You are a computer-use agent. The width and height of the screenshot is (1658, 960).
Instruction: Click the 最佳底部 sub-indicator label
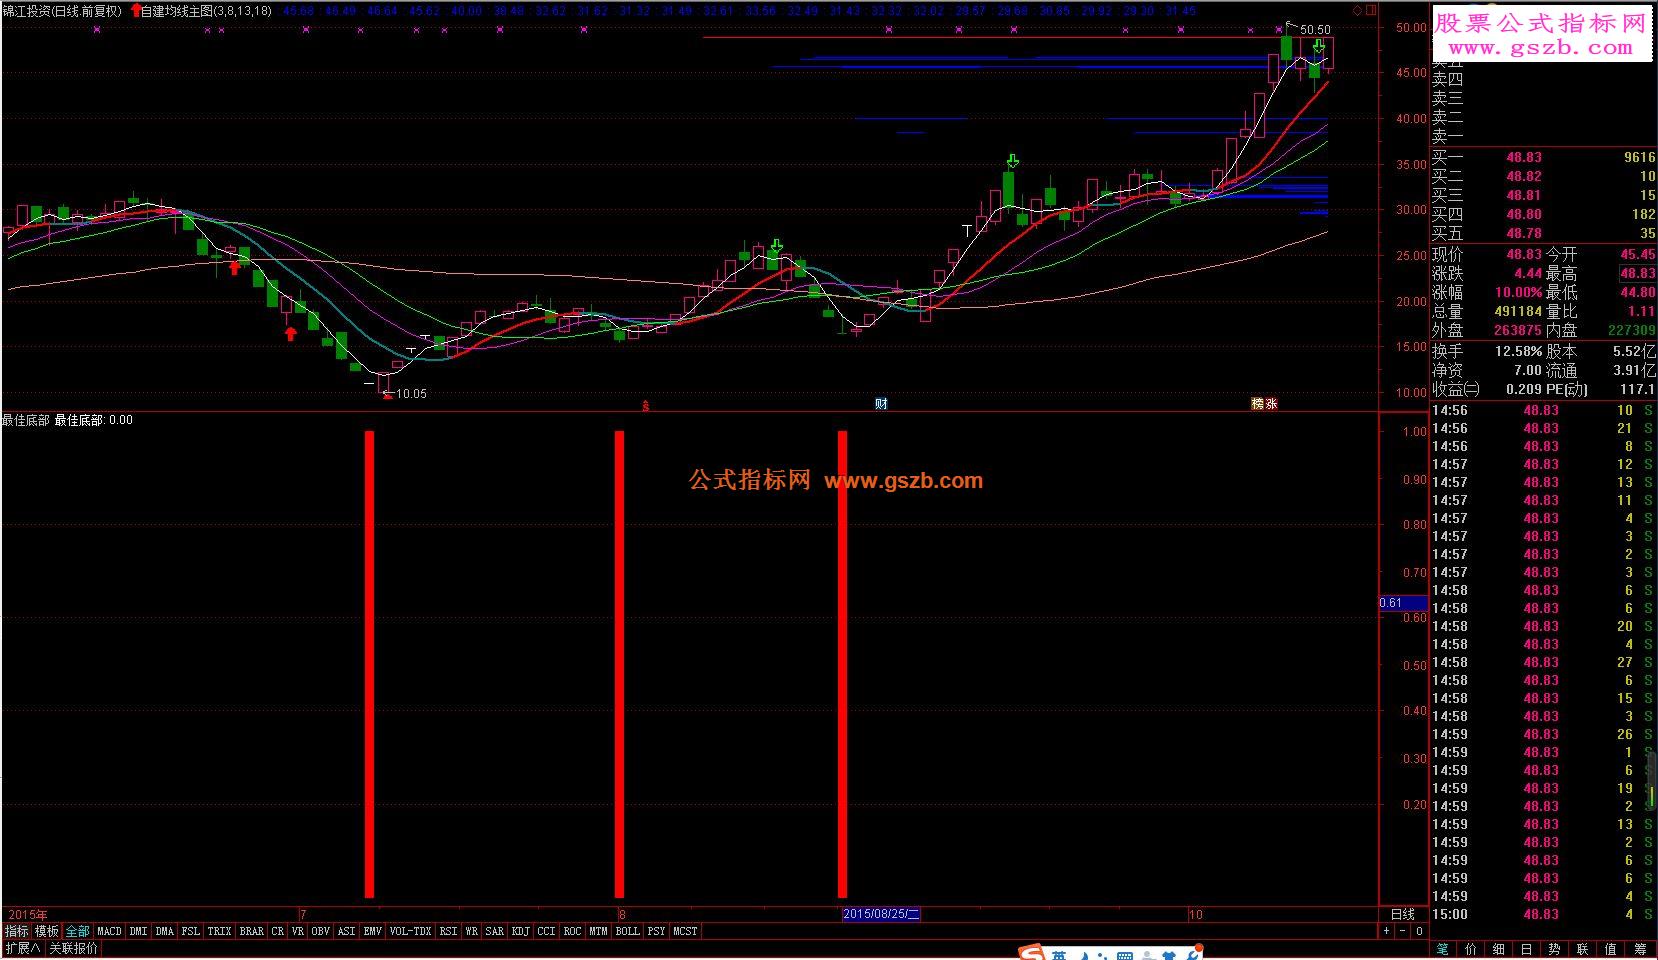[x=26, y=420]
